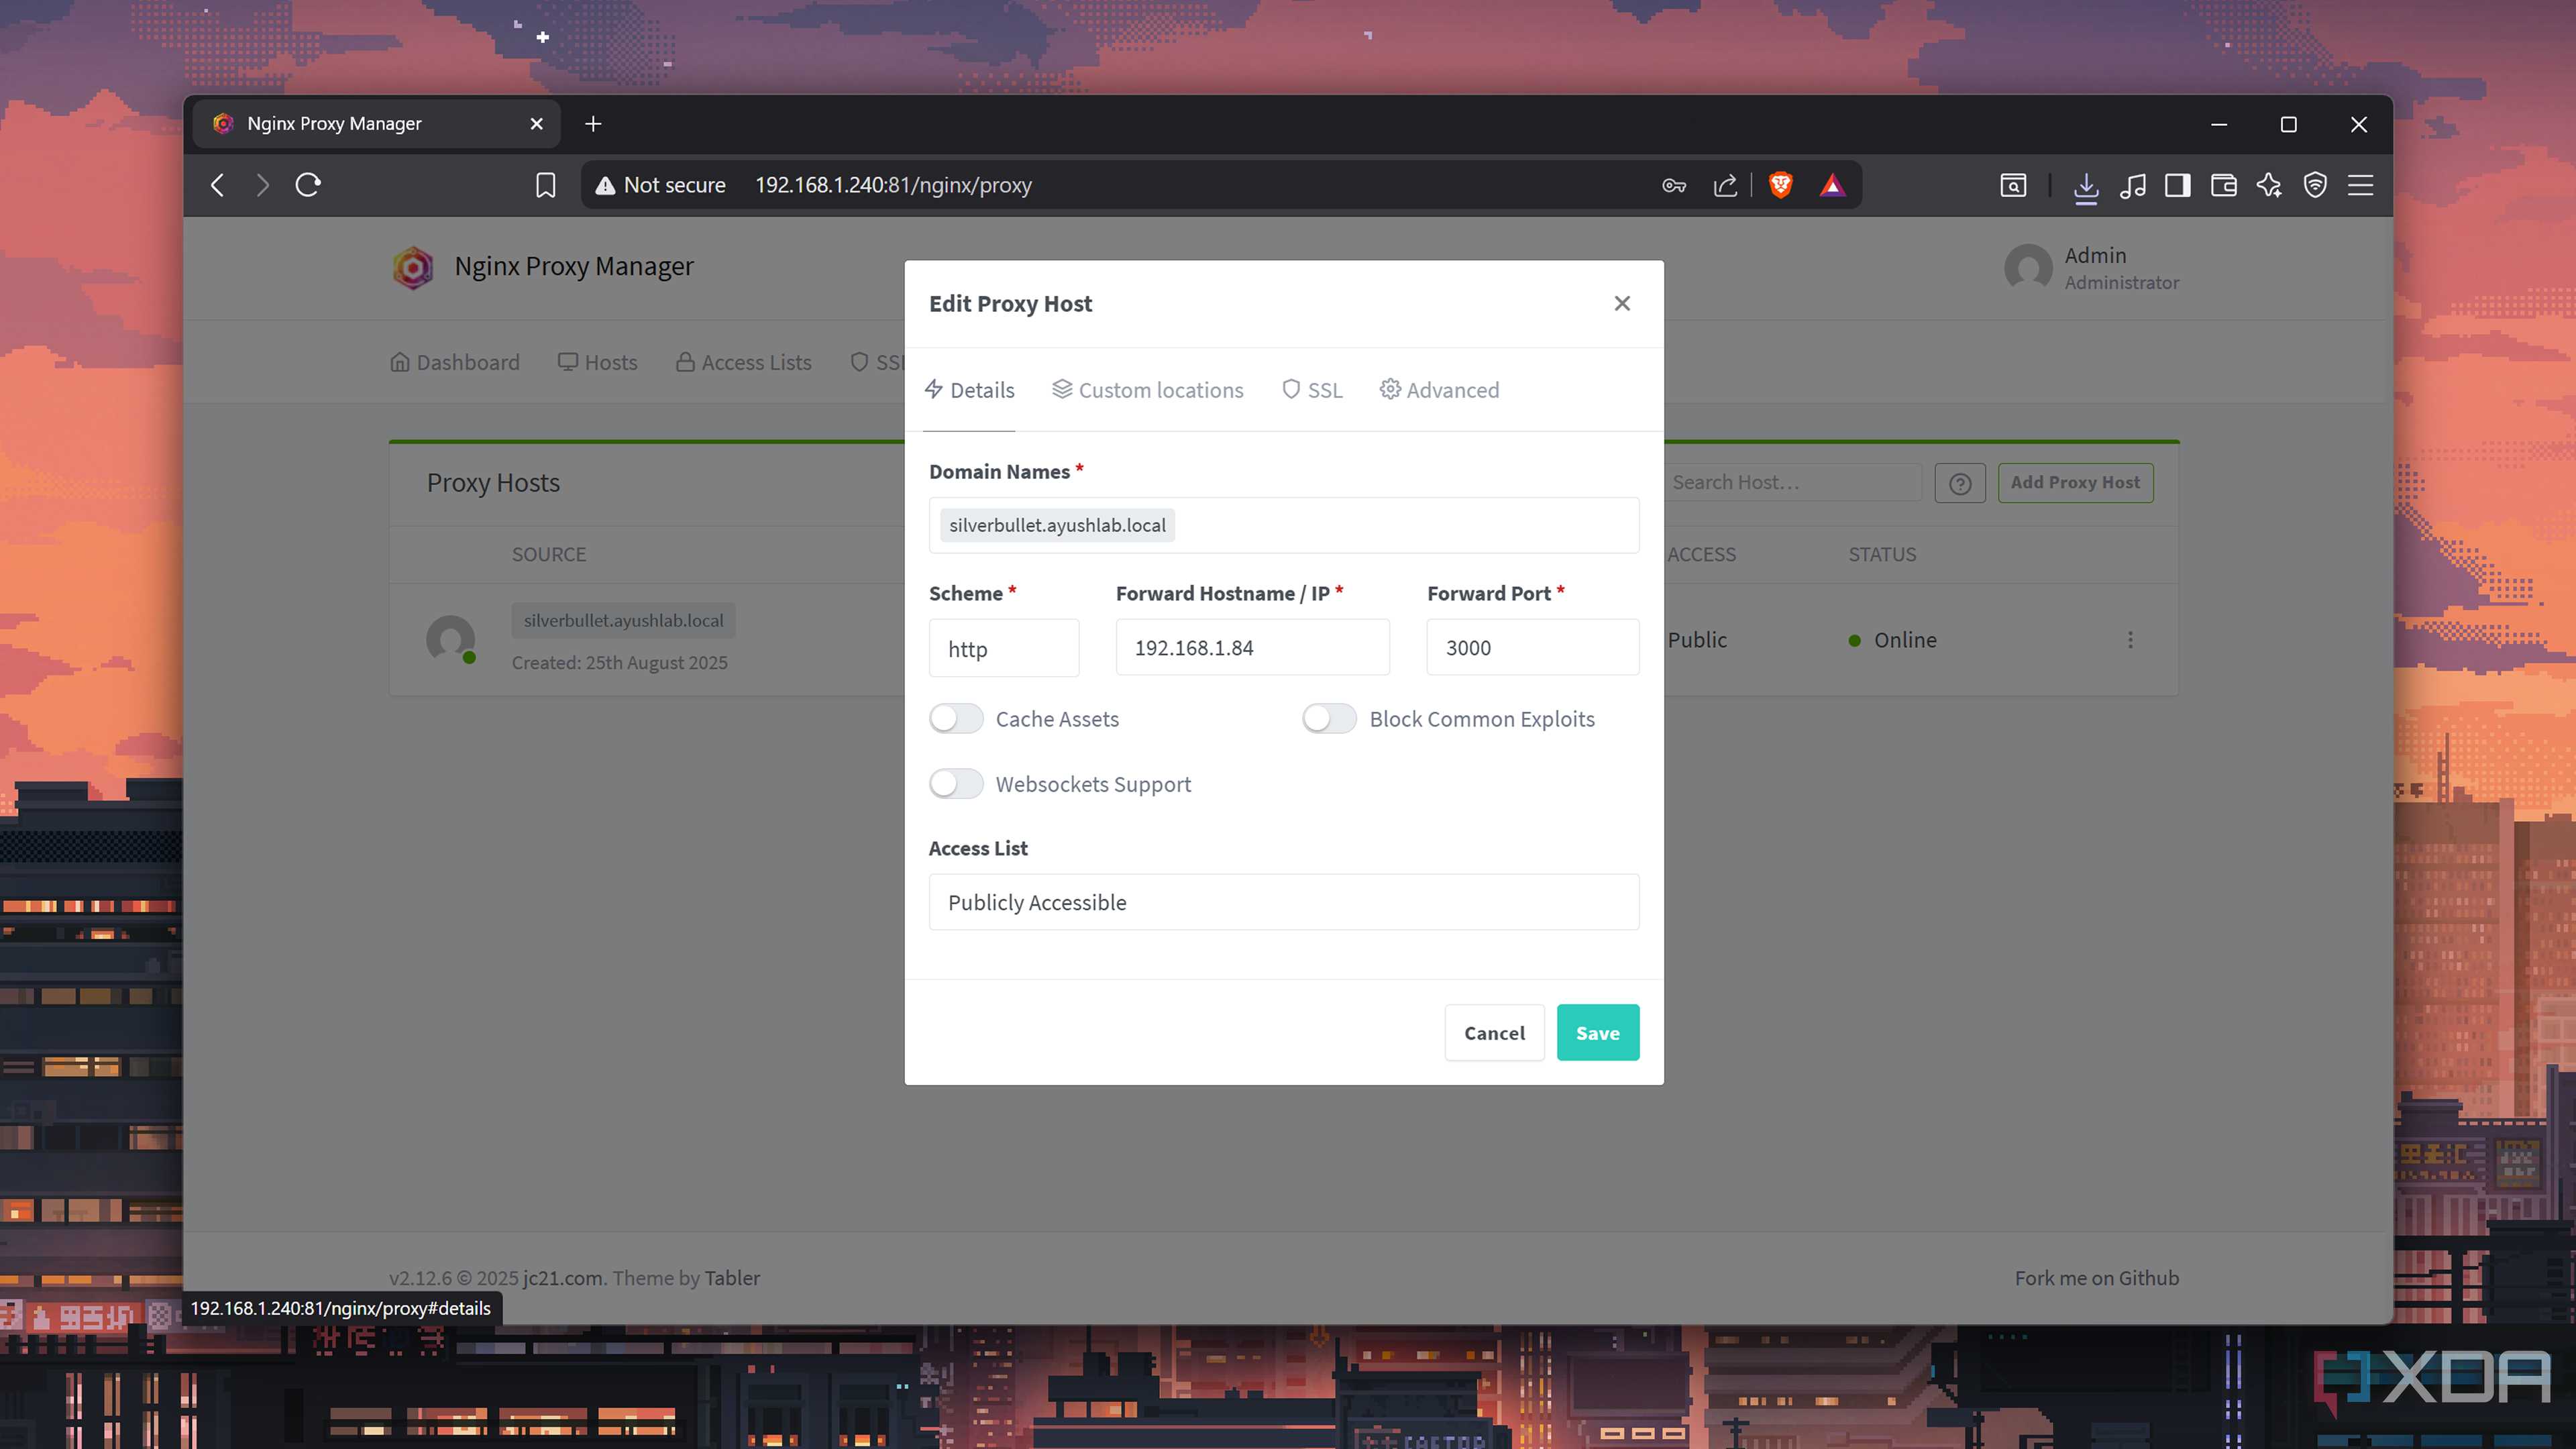Open the Scheme dropdown showing http

pyautogui.click(x=1004, y=647)
